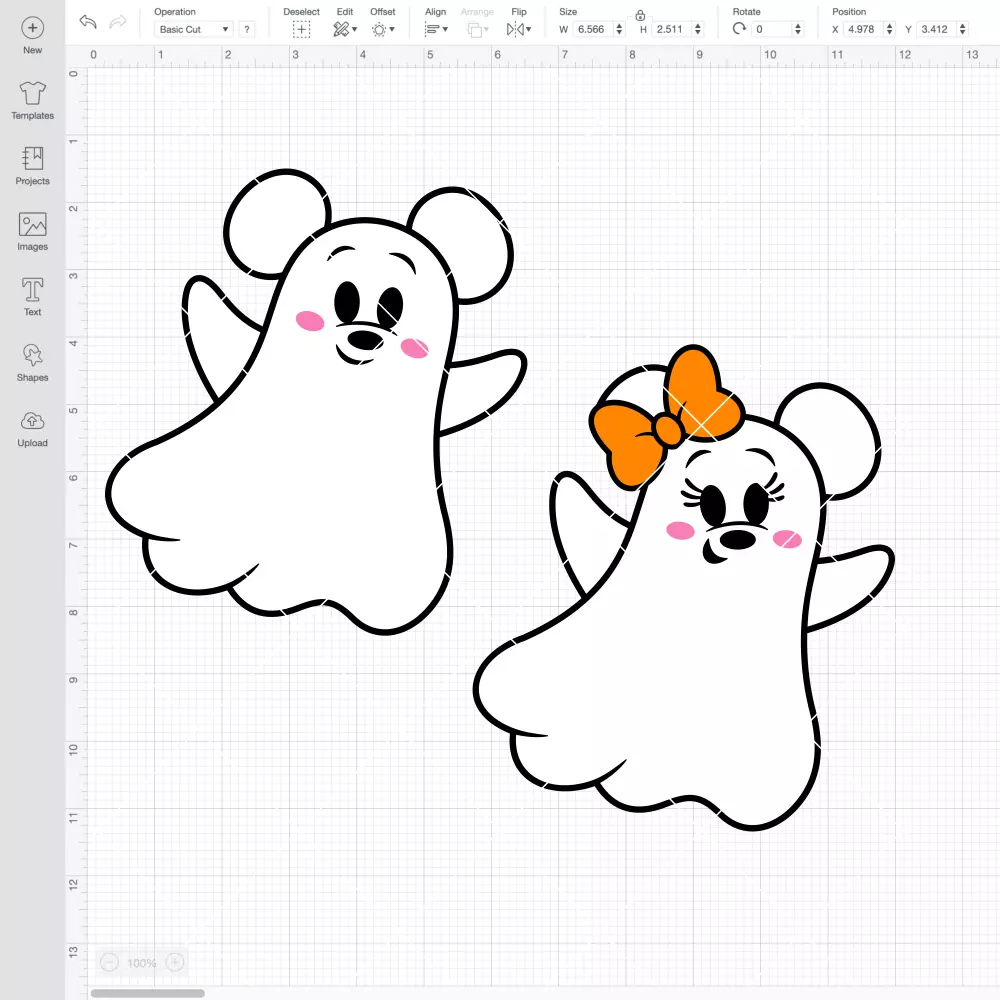This screenshot has width=1000, height=1000.
Task: Click the Operation help question mark
Action: [247, 29]
